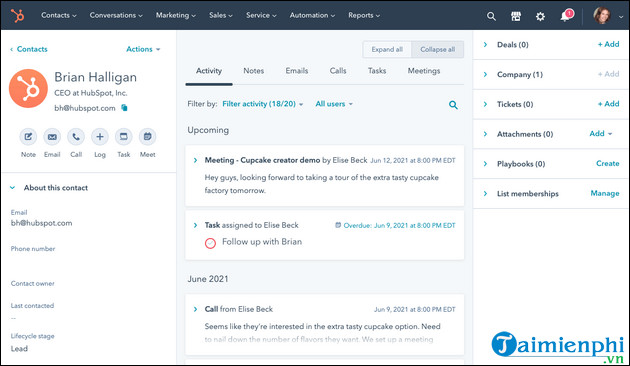Add a new deal
This screenshot has width=630, height=366.
(608, 44)
